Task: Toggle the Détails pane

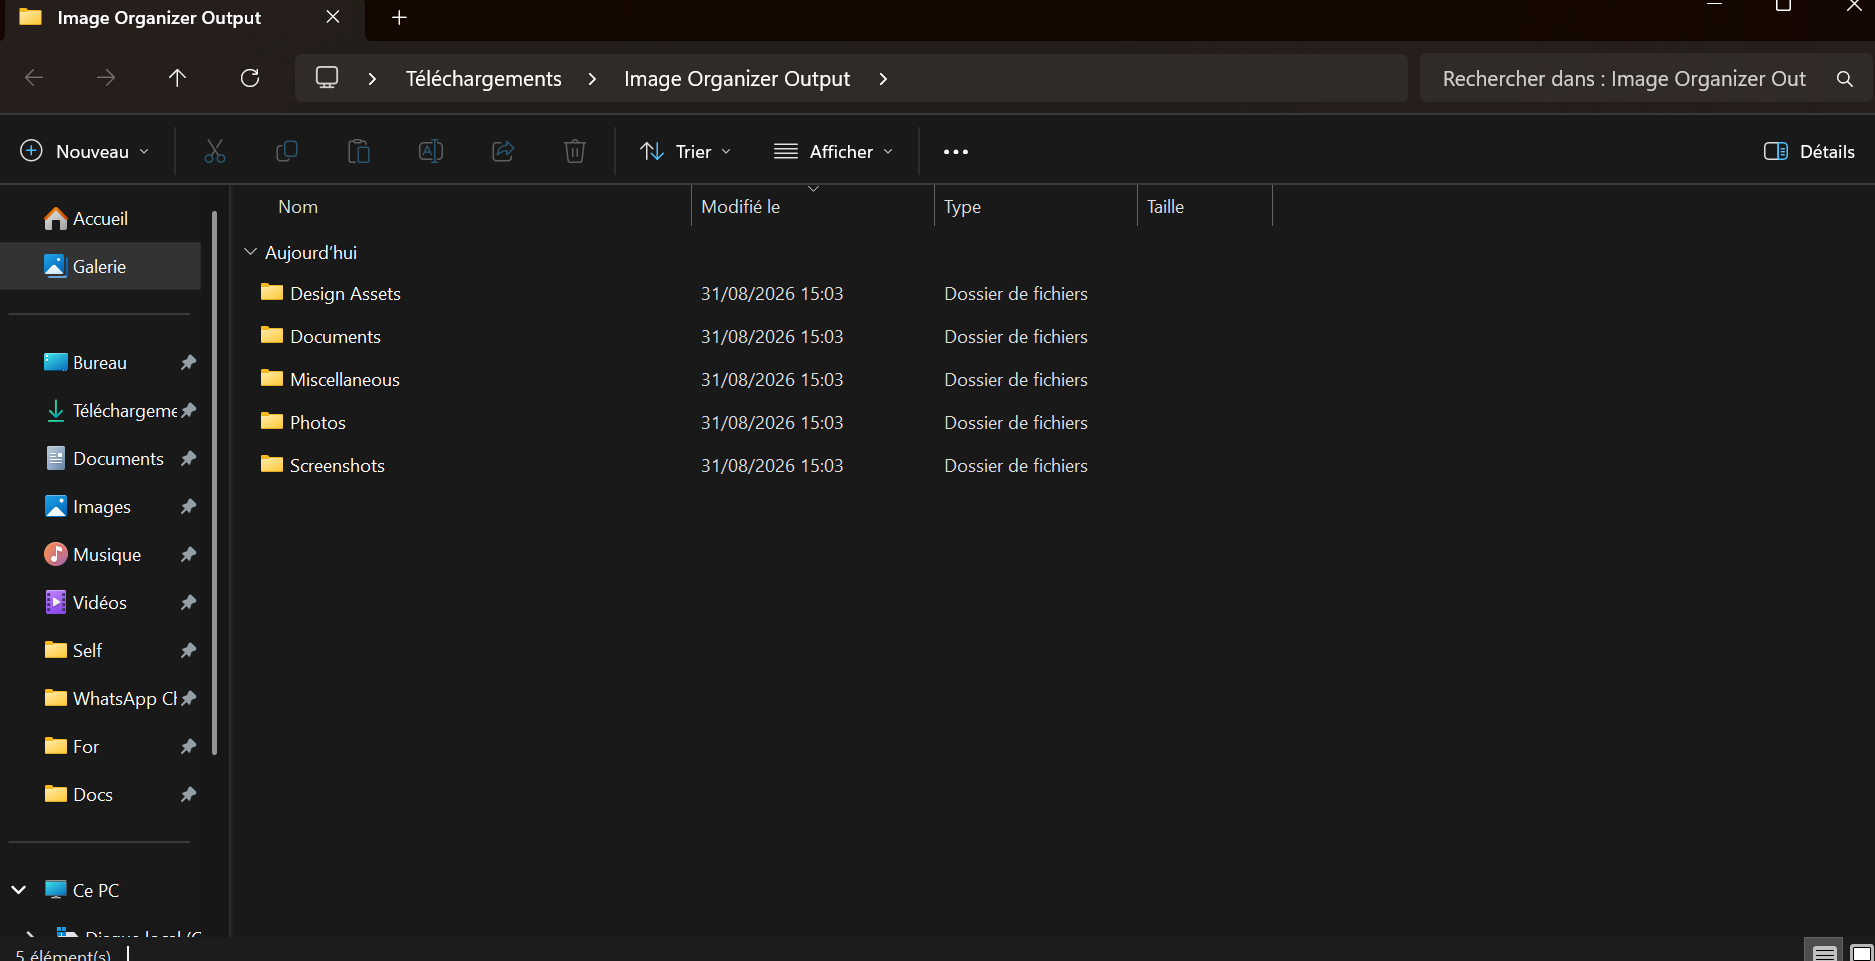Action: point(1810,151)
